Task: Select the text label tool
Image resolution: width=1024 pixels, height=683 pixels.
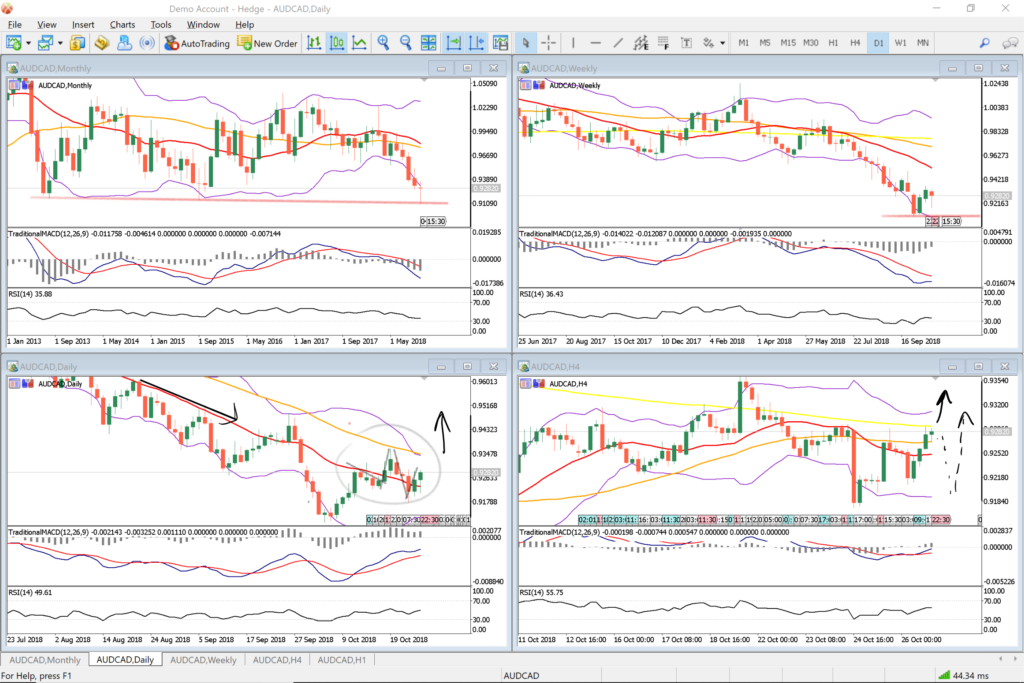Action: [687, 43]
